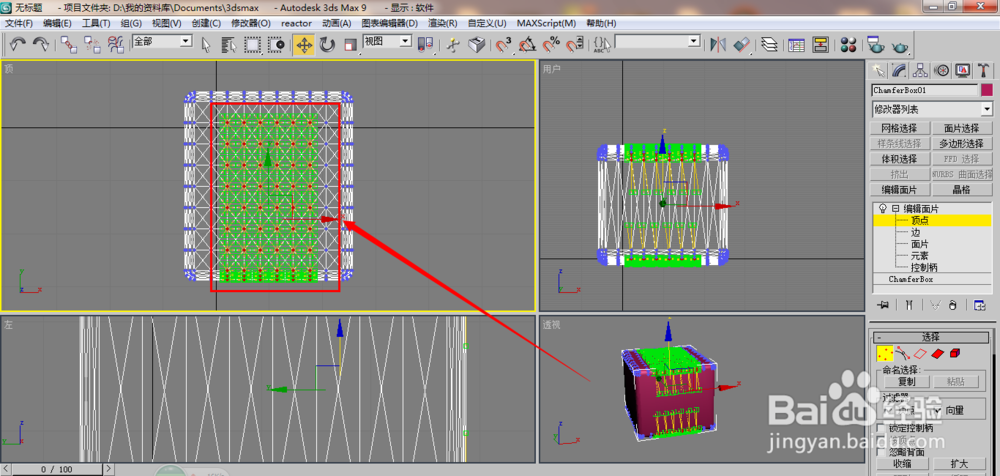1000x476 pixels.
Task: Click the object color swatch
Action: [x=987, y=91]
